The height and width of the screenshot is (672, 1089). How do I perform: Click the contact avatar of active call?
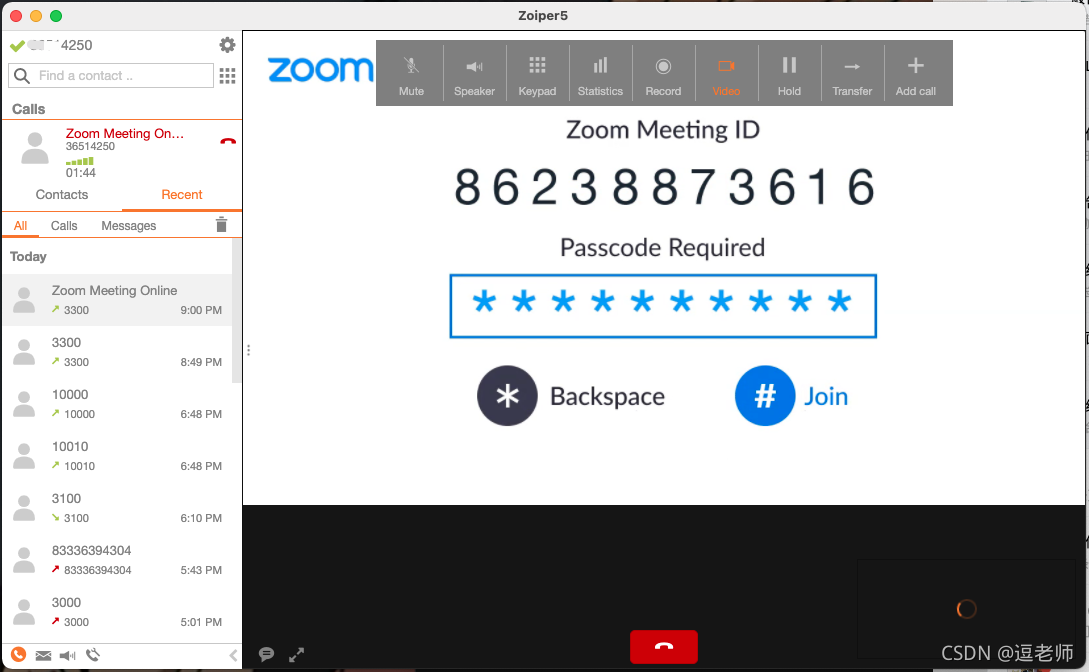[x=35, y=148]
